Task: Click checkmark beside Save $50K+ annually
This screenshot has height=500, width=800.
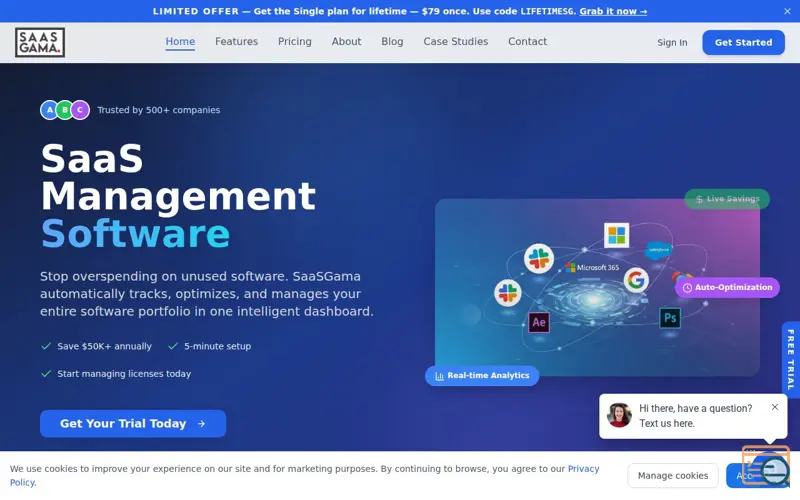Action: (46, 346)
